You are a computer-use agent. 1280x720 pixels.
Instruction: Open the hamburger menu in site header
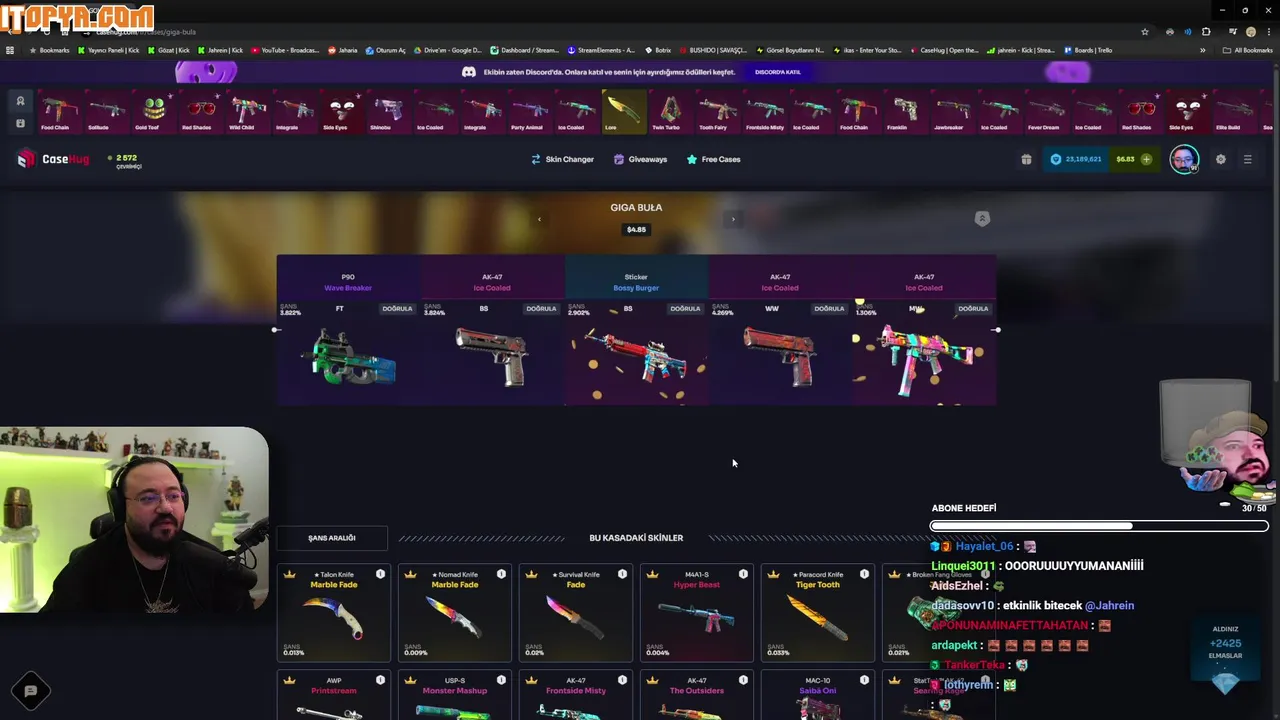click(x=1247, y=159)
